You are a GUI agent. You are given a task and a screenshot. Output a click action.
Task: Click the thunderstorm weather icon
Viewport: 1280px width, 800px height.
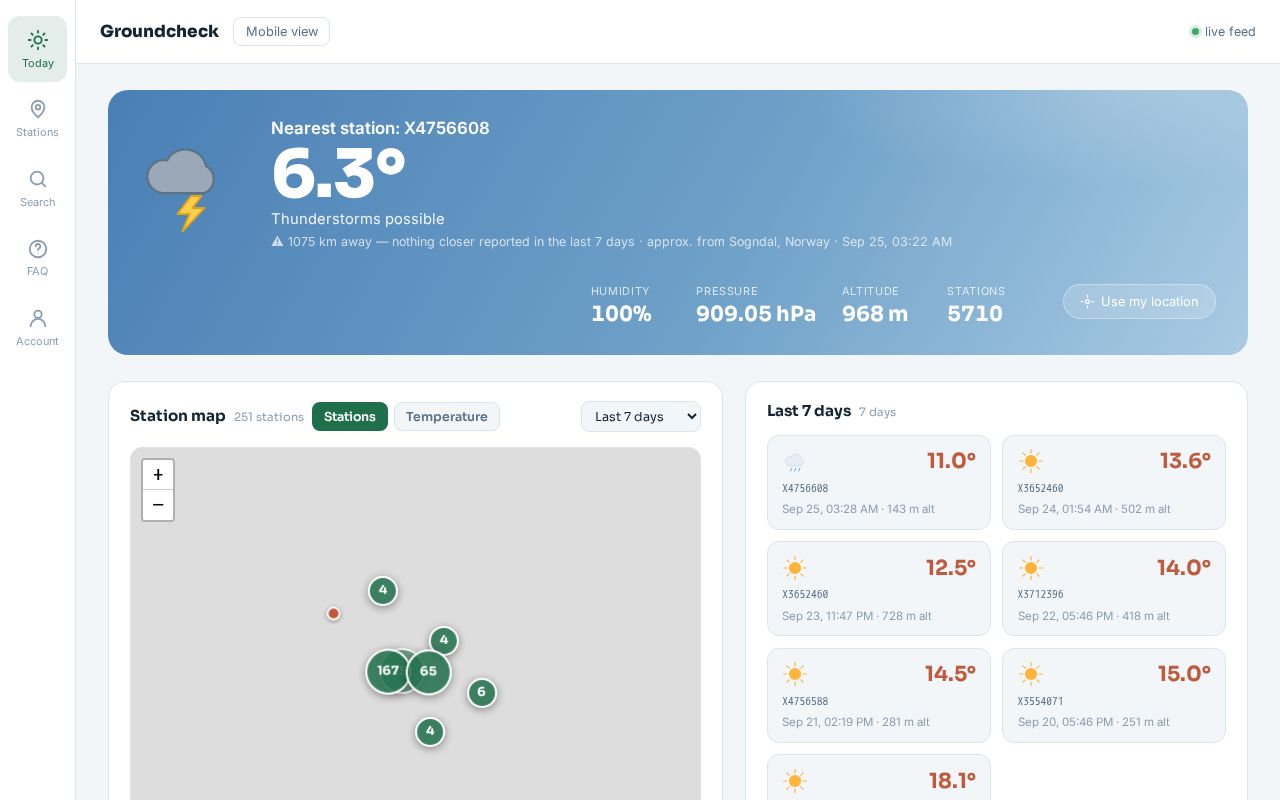pos(181,190)
